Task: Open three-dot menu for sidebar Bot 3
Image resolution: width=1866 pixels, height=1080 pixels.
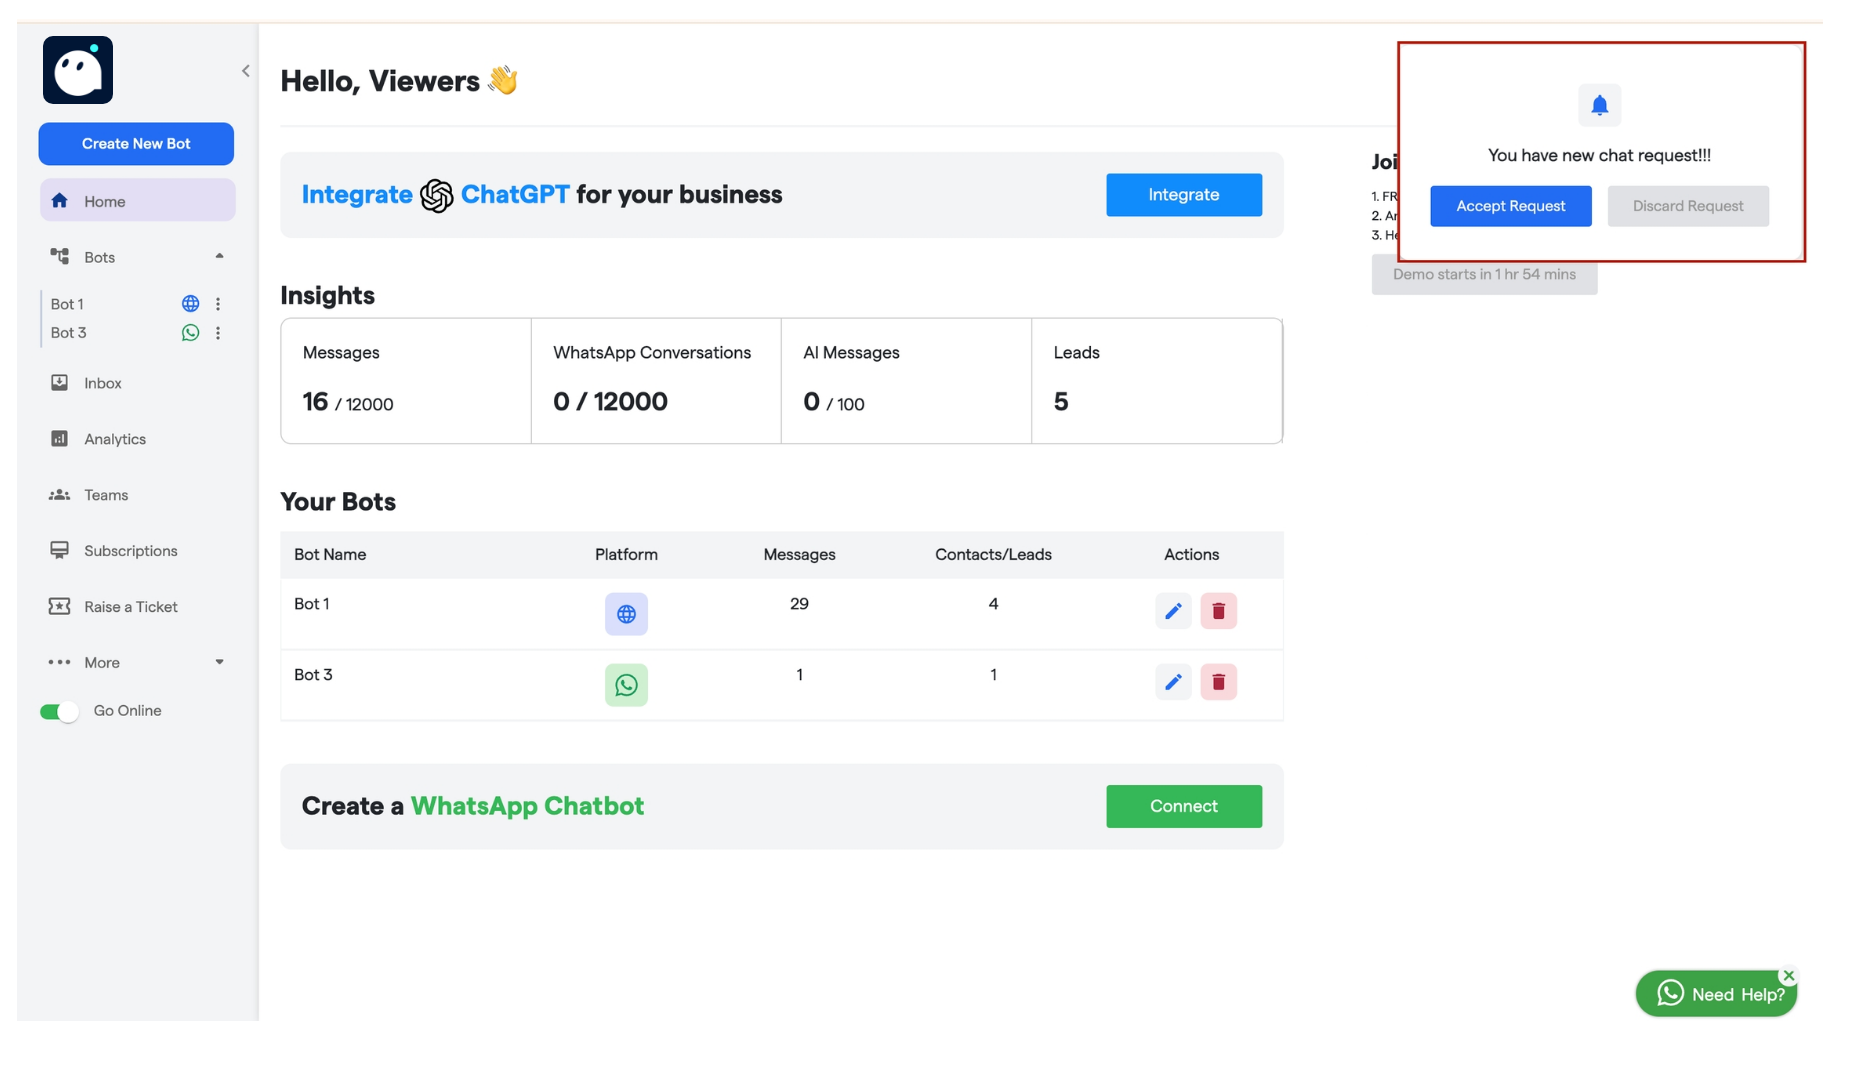Action: click(218, 333)
